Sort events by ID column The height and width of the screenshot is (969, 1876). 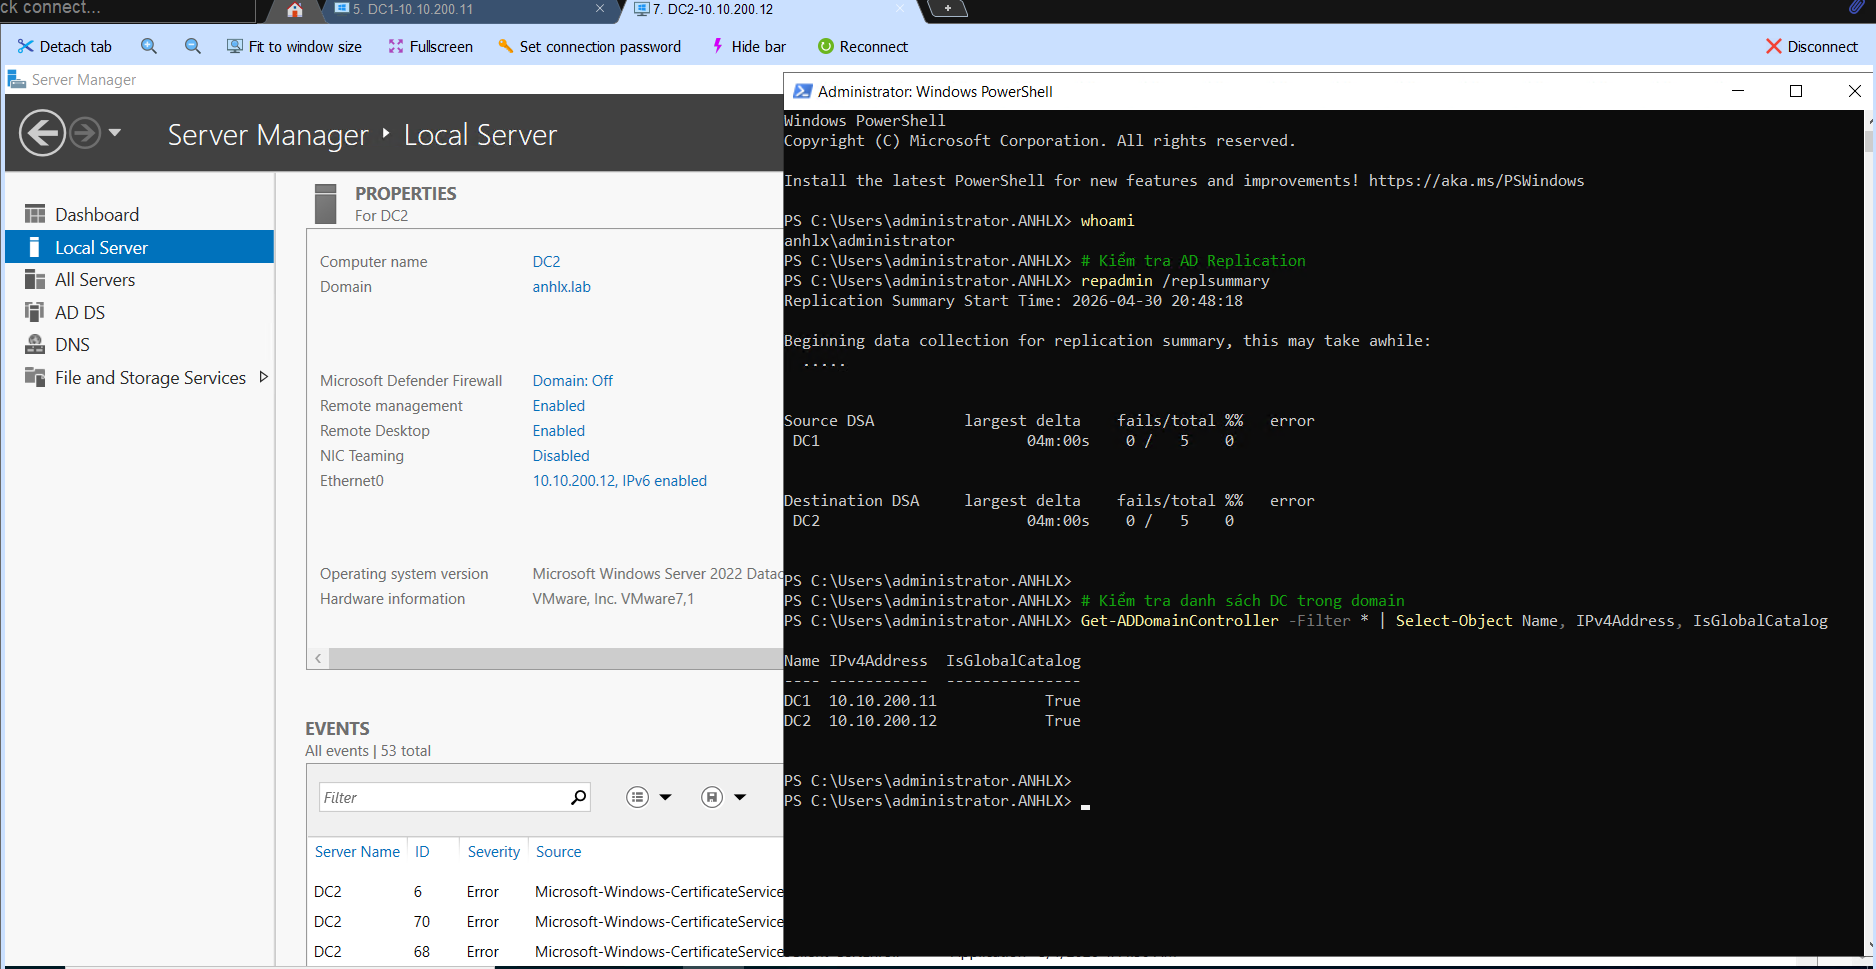422,851
